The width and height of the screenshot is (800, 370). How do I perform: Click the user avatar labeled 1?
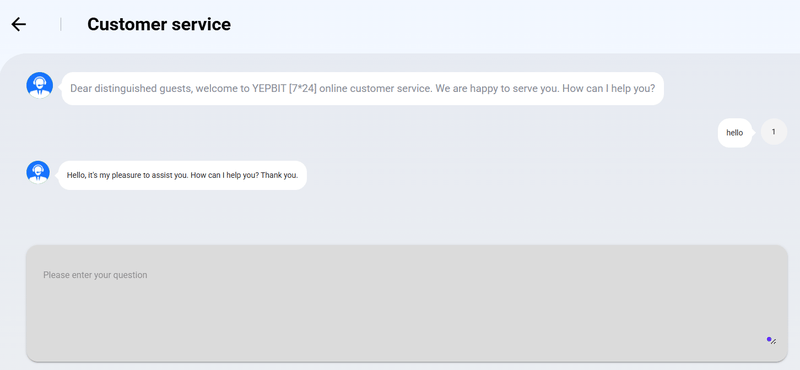click(x=773, y=132)
